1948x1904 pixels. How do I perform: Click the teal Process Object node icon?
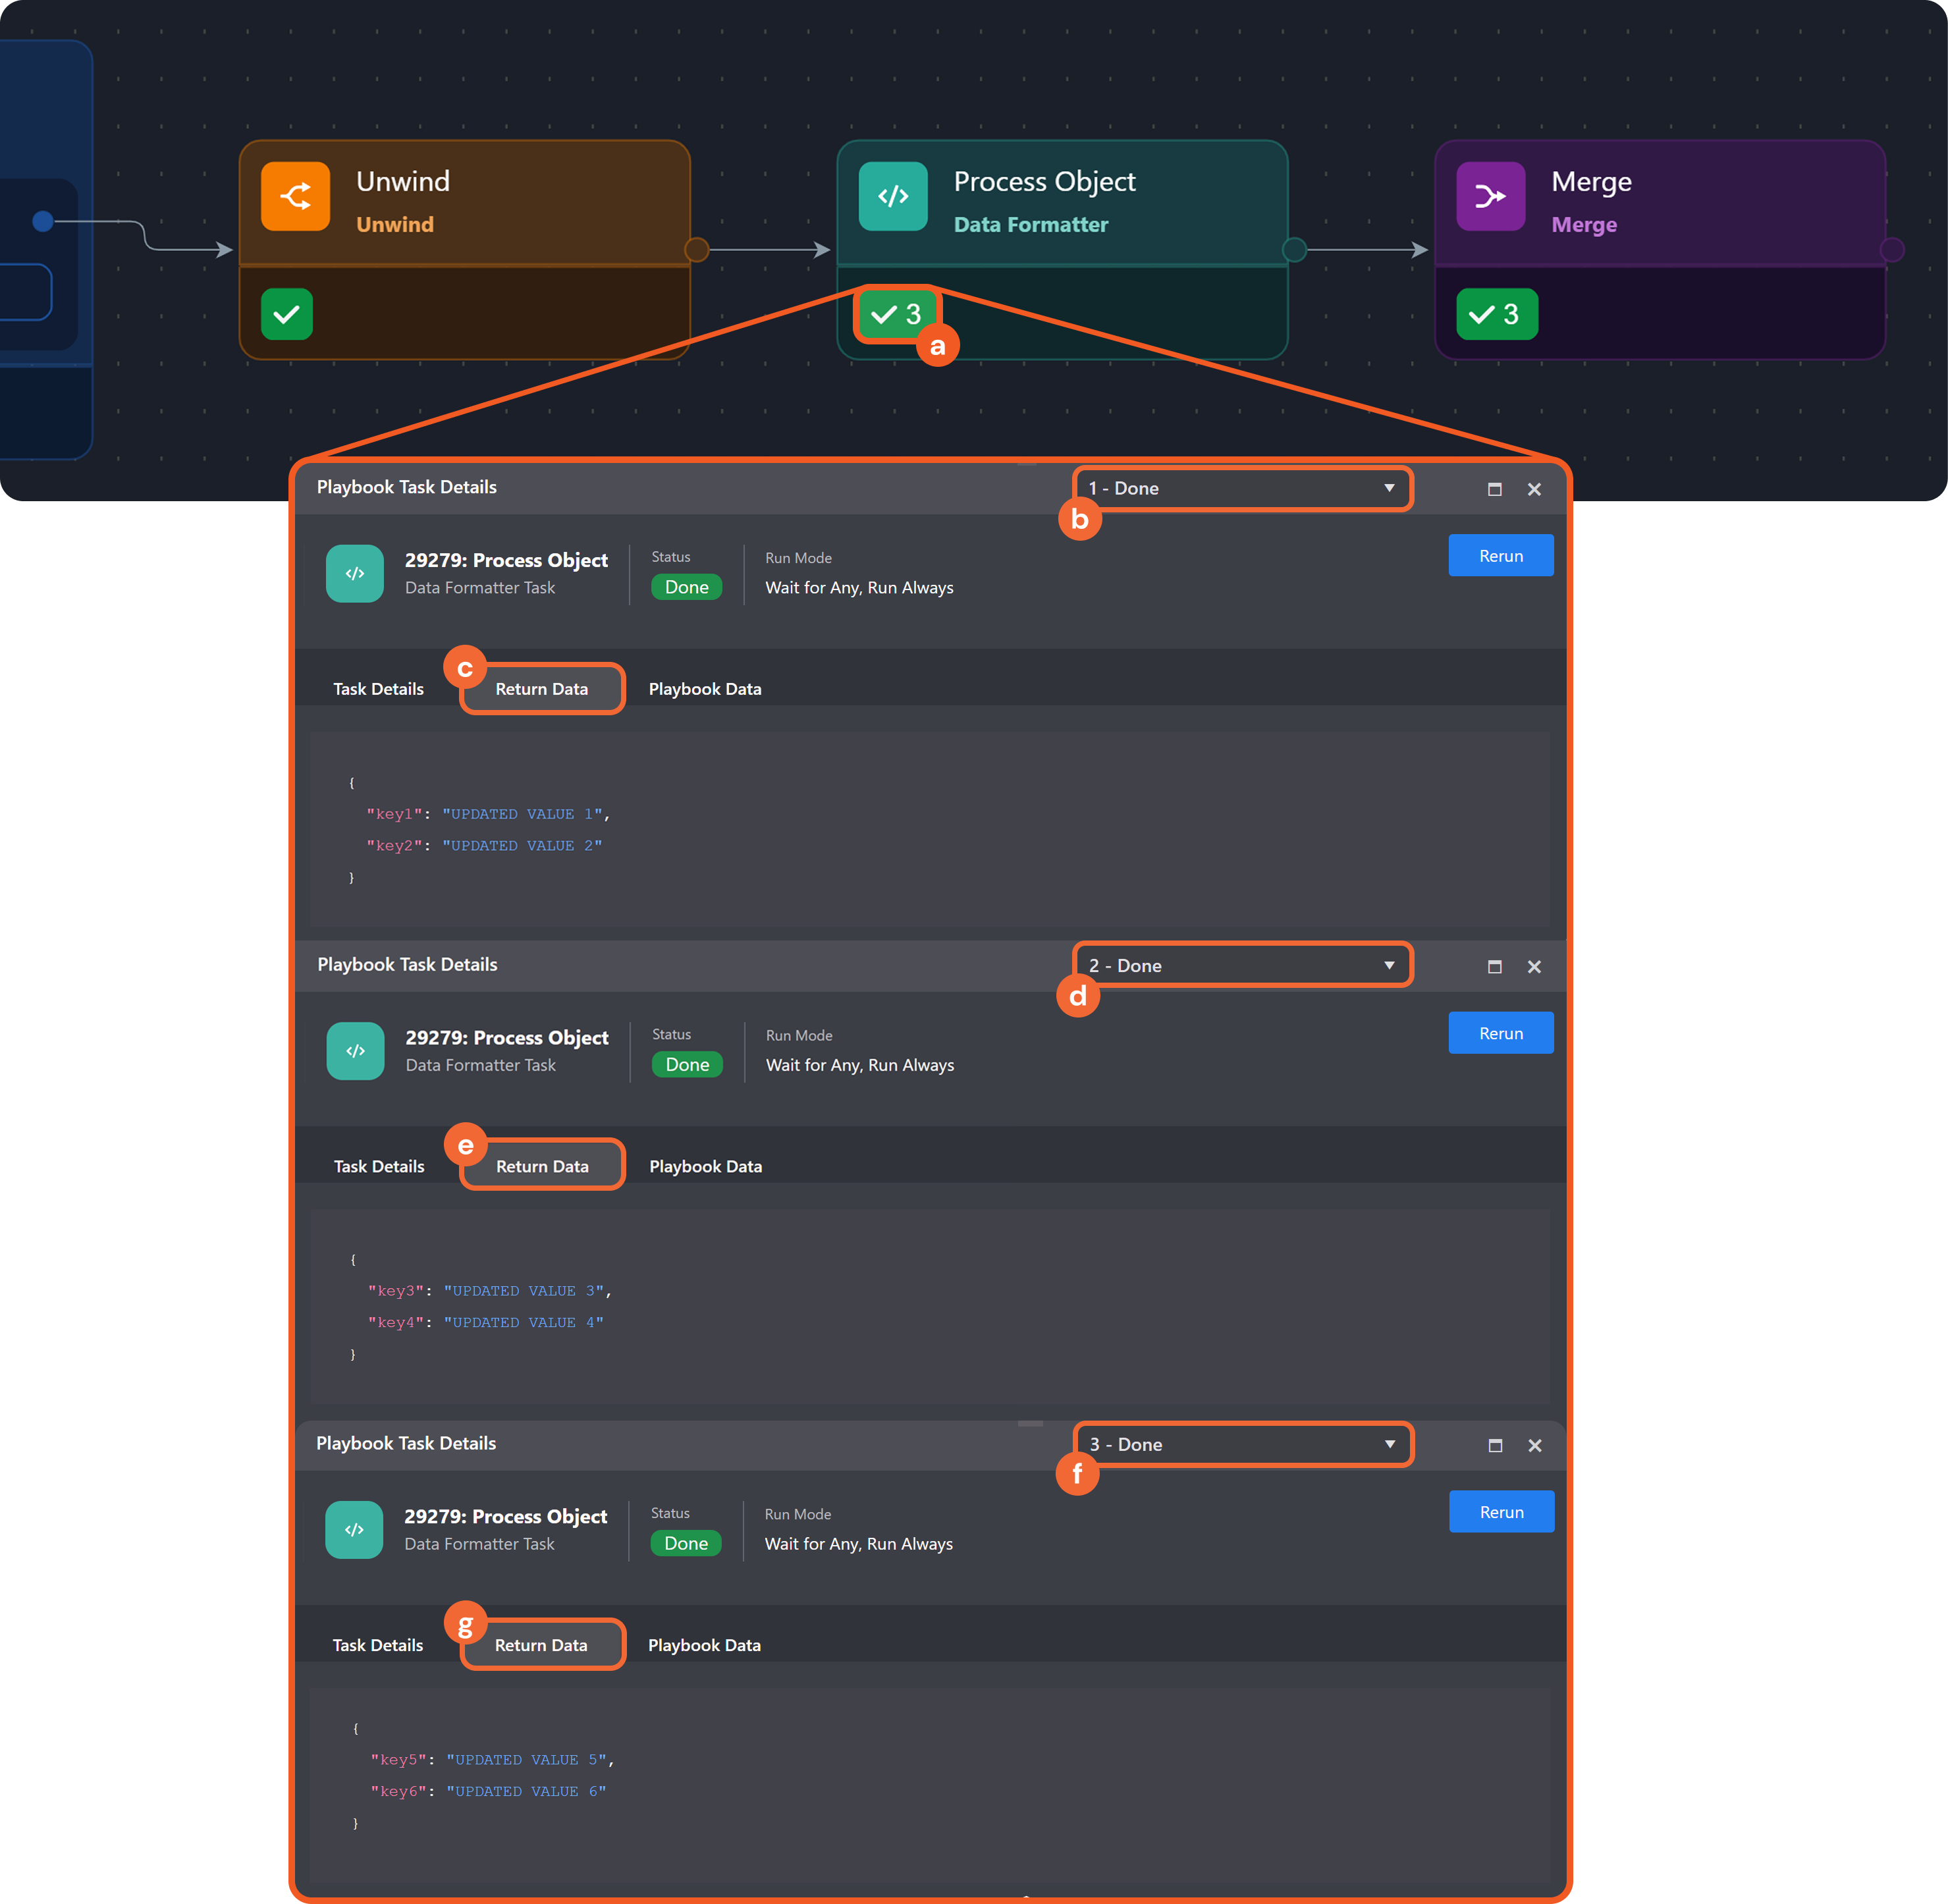[892, 196]
